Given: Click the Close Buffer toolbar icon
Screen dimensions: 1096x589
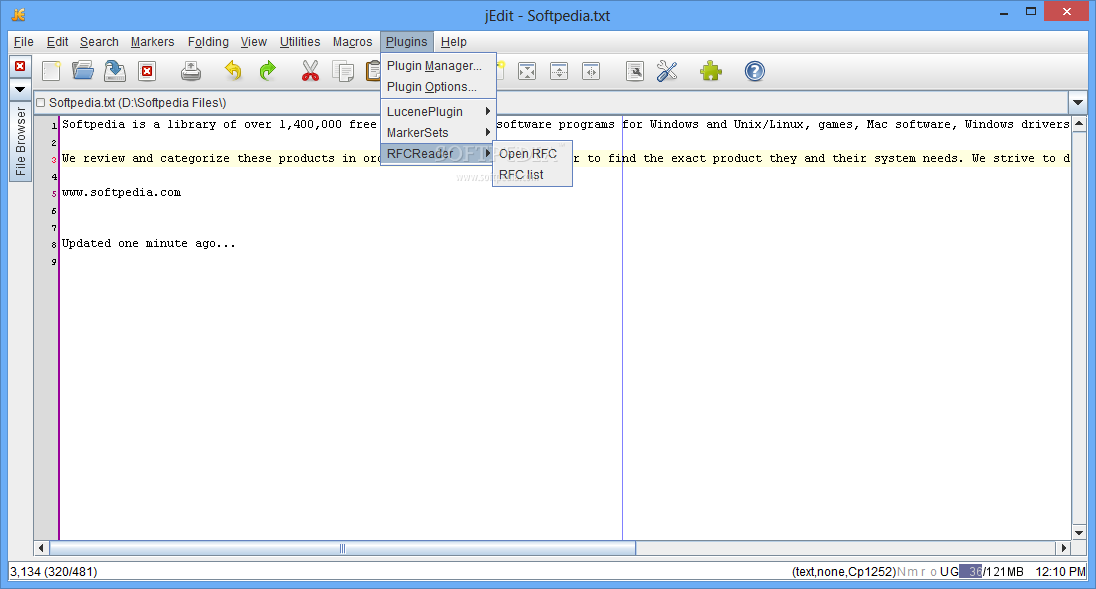Looking at the screenshot, I should coord(147,71).
